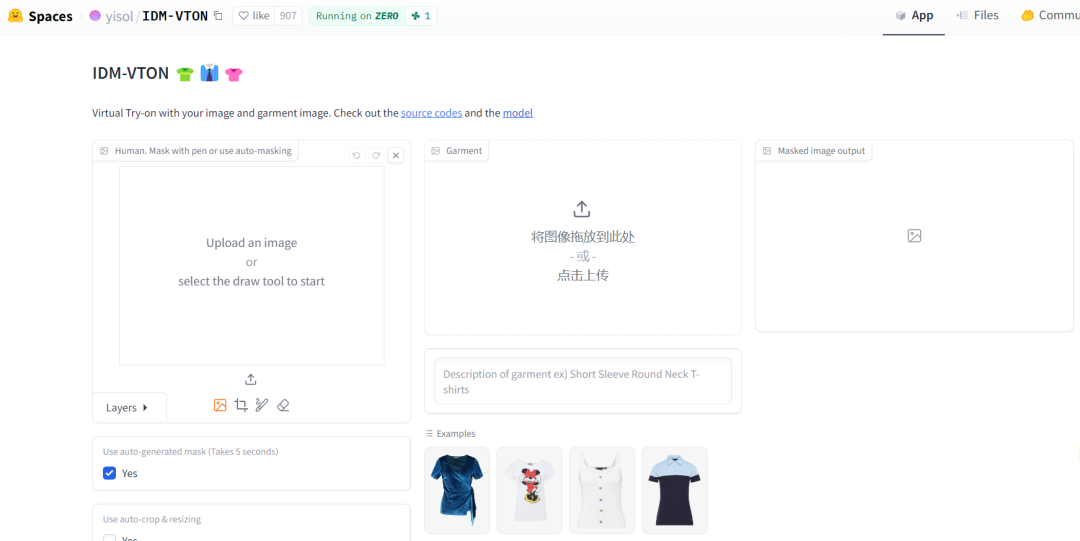Click the upload arrow below the Human canvas
This screenshot has width=1080, height=541.
coord(251,380)
